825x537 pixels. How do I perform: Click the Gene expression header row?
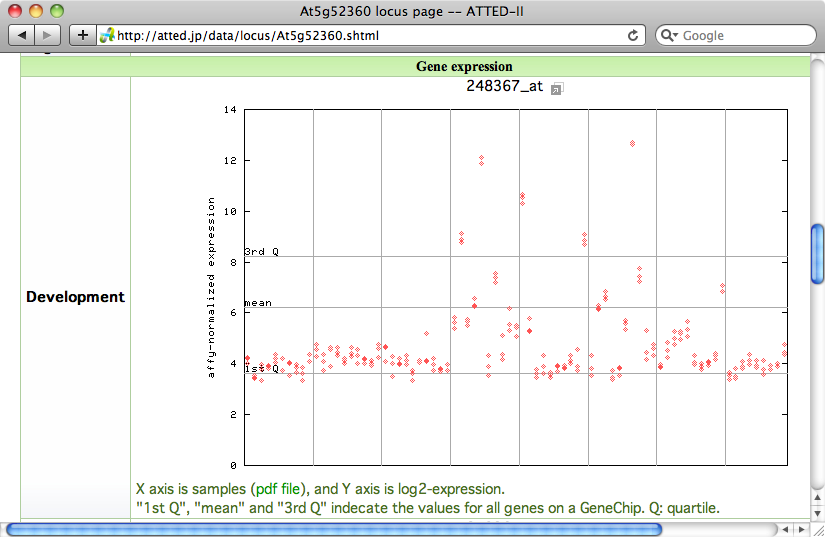point(463,67)
